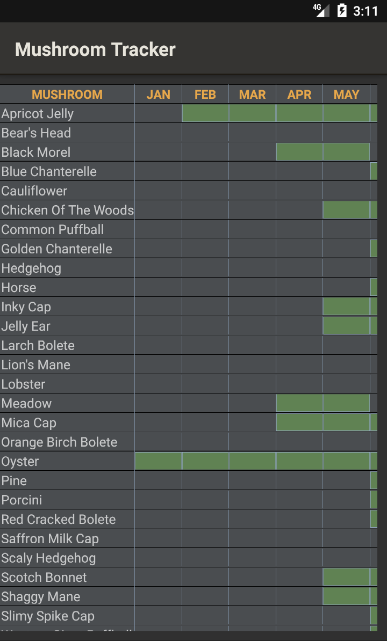Click the Mushroom Tracker app title
Viewport: 387px width, 641px height.
[95, 49]
